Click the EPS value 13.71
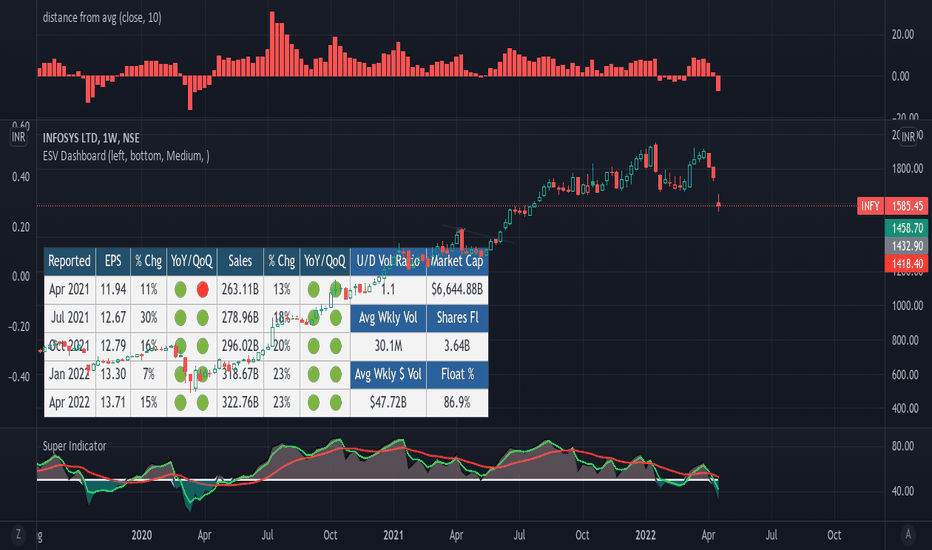 113,403
